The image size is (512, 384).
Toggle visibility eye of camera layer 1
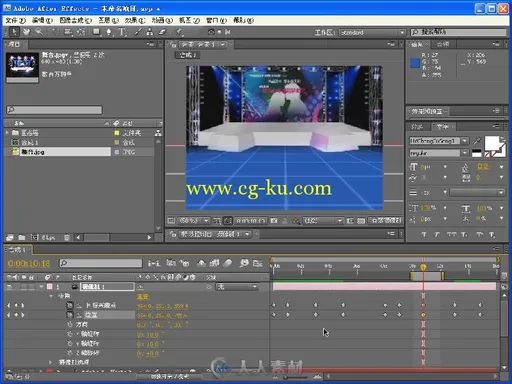pyautogui.click(x=9, y=287)
